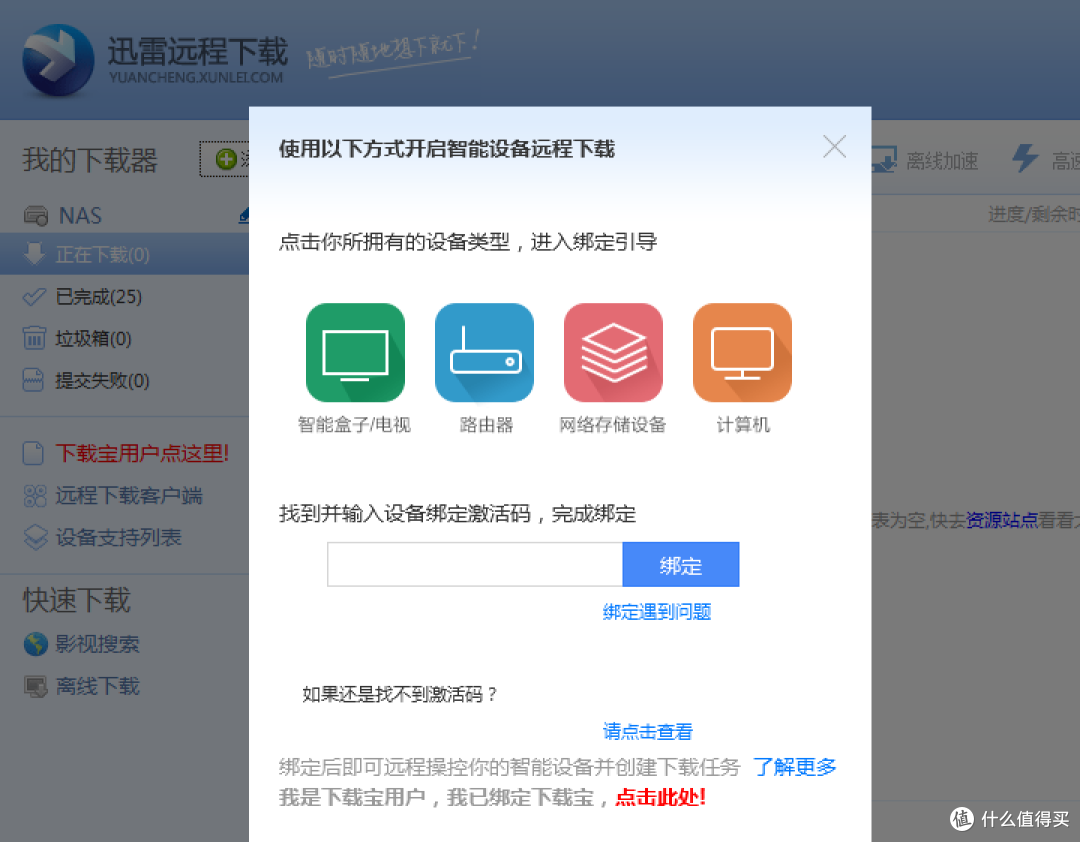This screenshot has width=1080, height=842.
Task: Select the 计算机 computer device icon
Action: coord(742,352)
